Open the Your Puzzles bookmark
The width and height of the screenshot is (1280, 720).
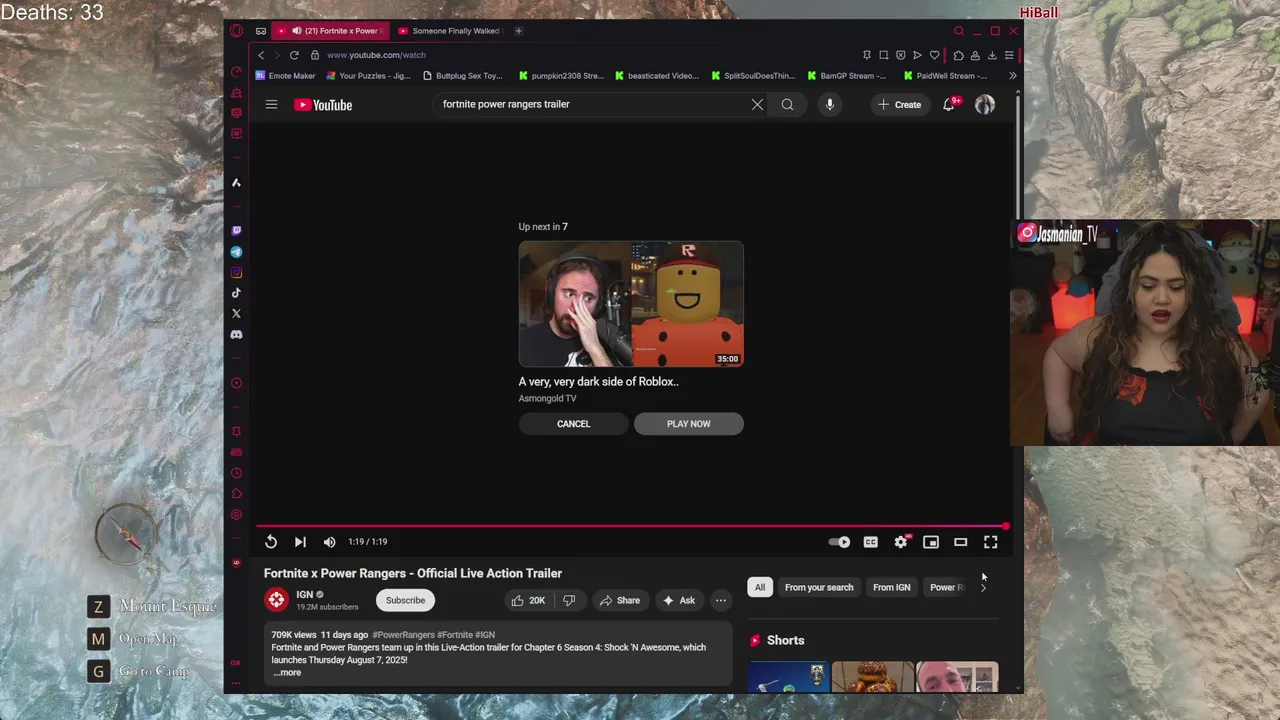coord(367,75)
